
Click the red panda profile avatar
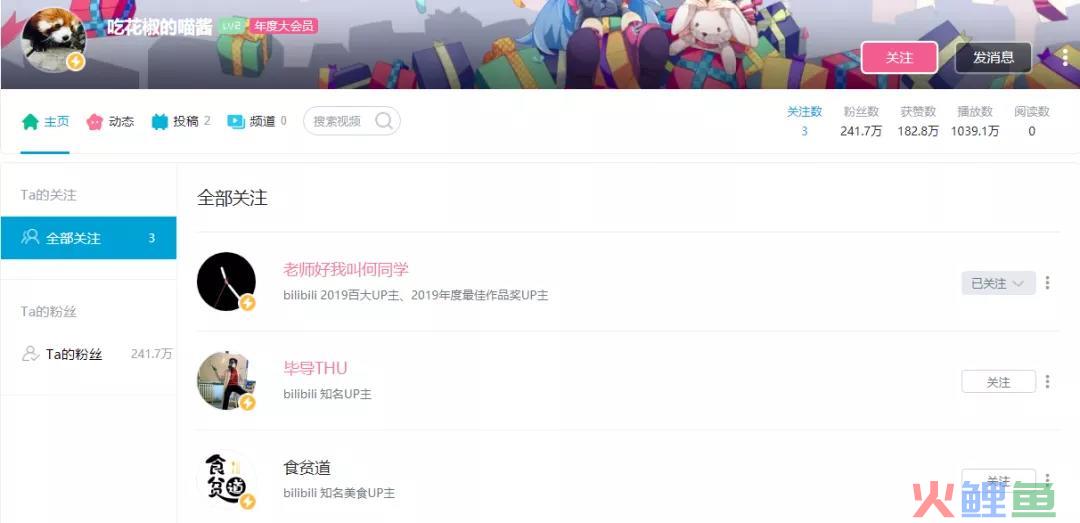pos(53,41)
